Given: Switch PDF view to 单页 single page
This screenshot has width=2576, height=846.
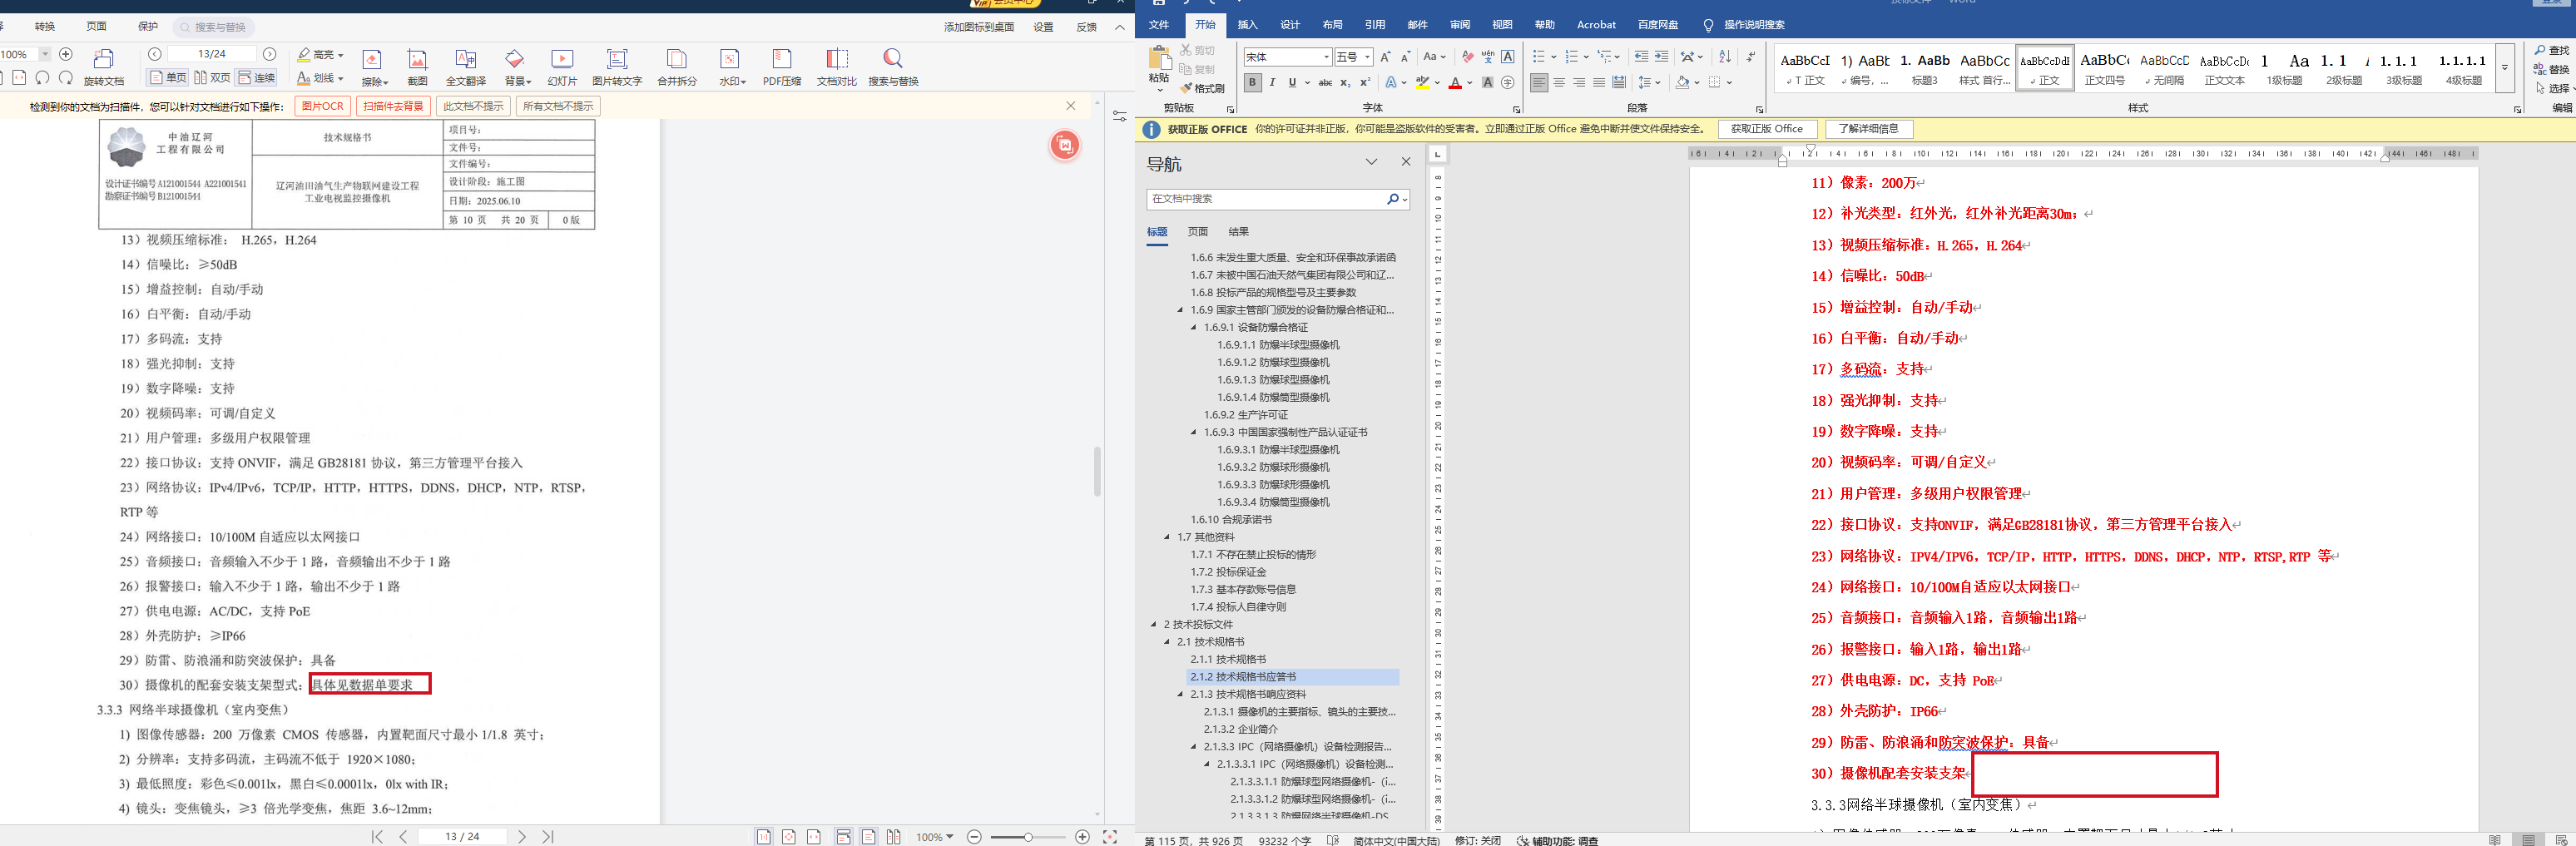Looking at the screenshot, I should (x=168, y=78).
